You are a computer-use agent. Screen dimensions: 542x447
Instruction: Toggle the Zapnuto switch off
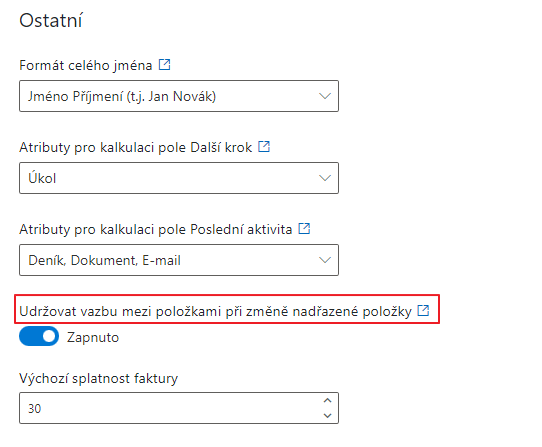tap(39, 336)
